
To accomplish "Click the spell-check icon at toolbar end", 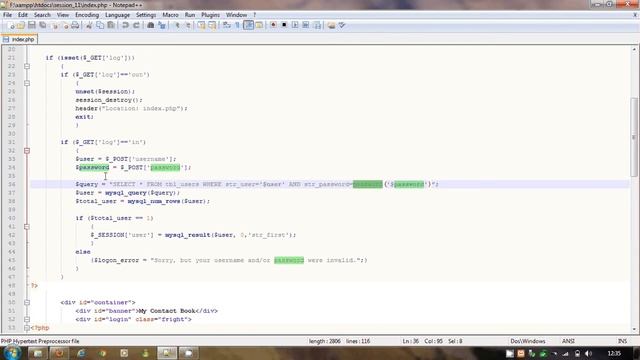I will pyautogui.click(x=342, y=25).
